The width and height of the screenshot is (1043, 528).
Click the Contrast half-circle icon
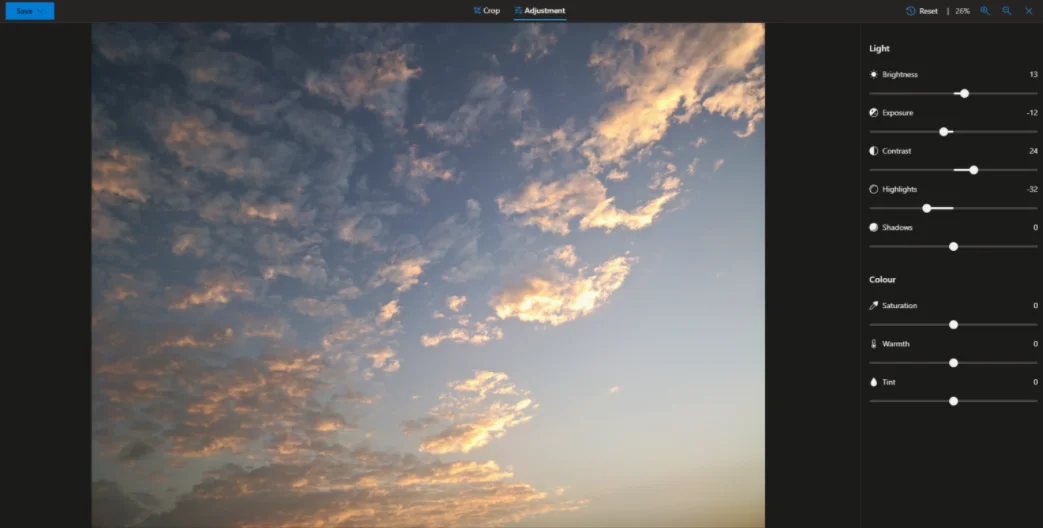pos(874,151)
